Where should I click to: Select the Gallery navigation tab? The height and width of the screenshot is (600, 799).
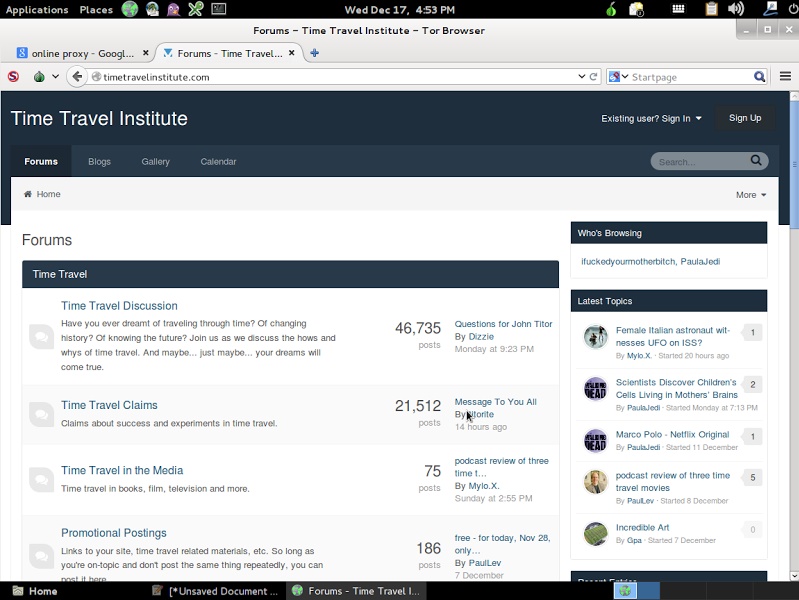point(155,161)
